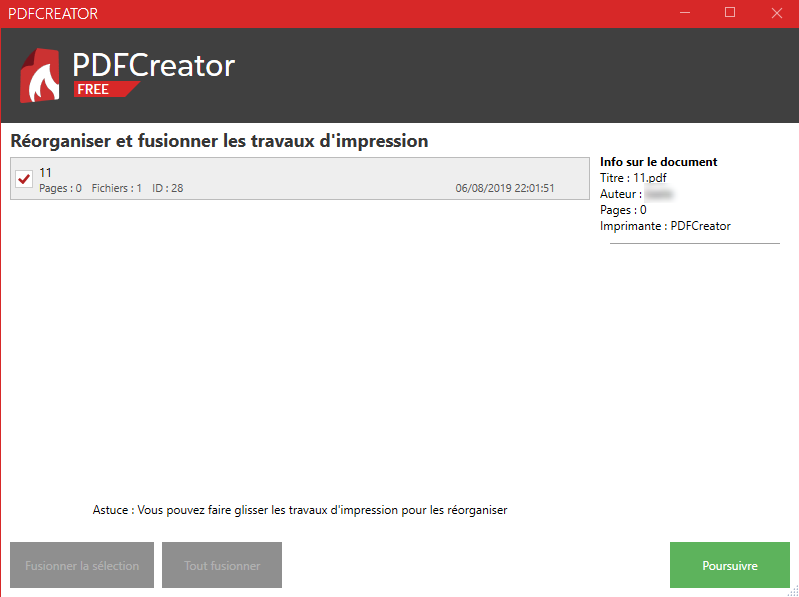Click the Fusionner la sélection button
The width and height of the screenshot is (799, 597).
pyautogui.click(x=82, y=565)
